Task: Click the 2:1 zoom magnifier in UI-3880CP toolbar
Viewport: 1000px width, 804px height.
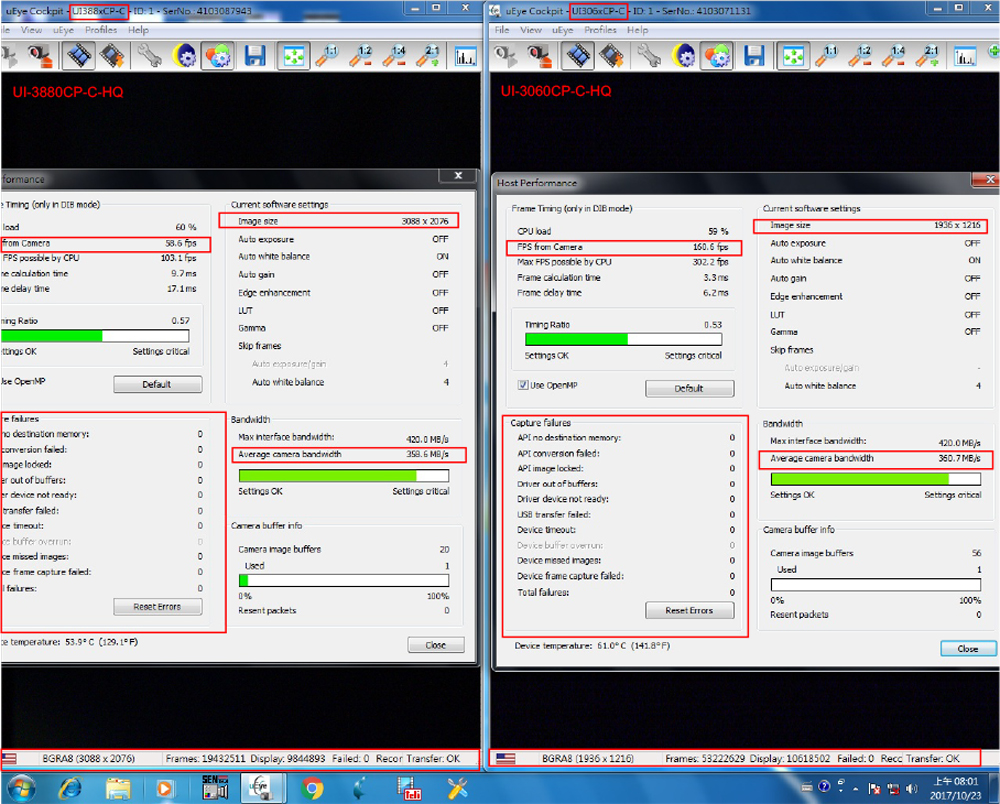Action: click(428, 56)
